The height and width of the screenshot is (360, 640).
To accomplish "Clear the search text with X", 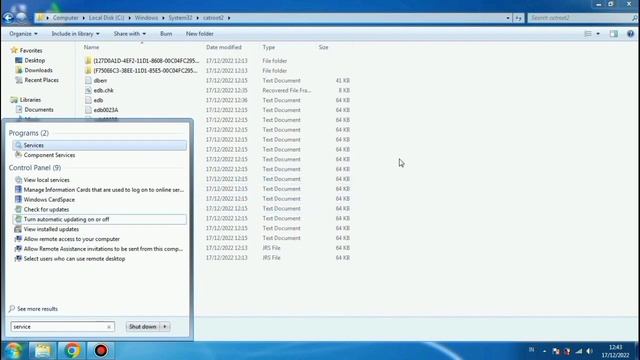I will coord(109,327).
